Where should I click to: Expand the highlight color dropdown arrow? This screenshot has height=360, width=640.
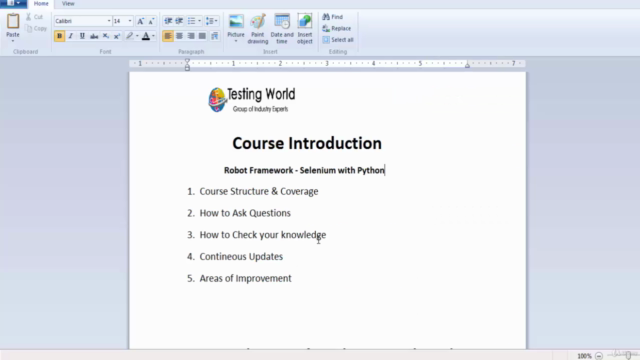137,36
